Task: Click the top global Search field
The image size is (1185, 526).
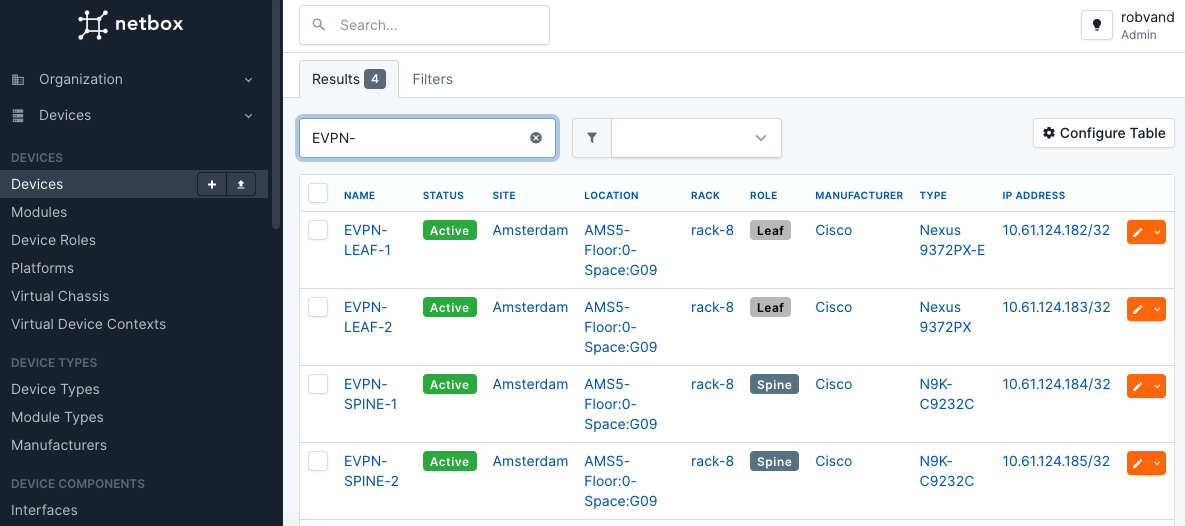Action: coord(424,25)
